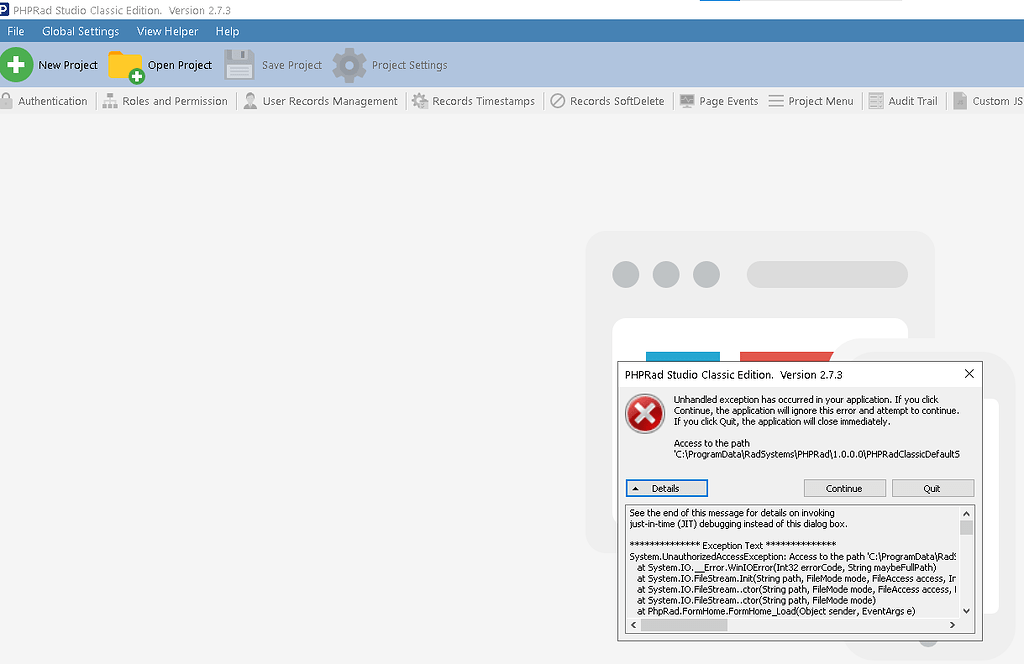The image size is (1024, 664).
Task: Click the Records SoftDelete prohibited icon
Action: [x=558, y=101]
